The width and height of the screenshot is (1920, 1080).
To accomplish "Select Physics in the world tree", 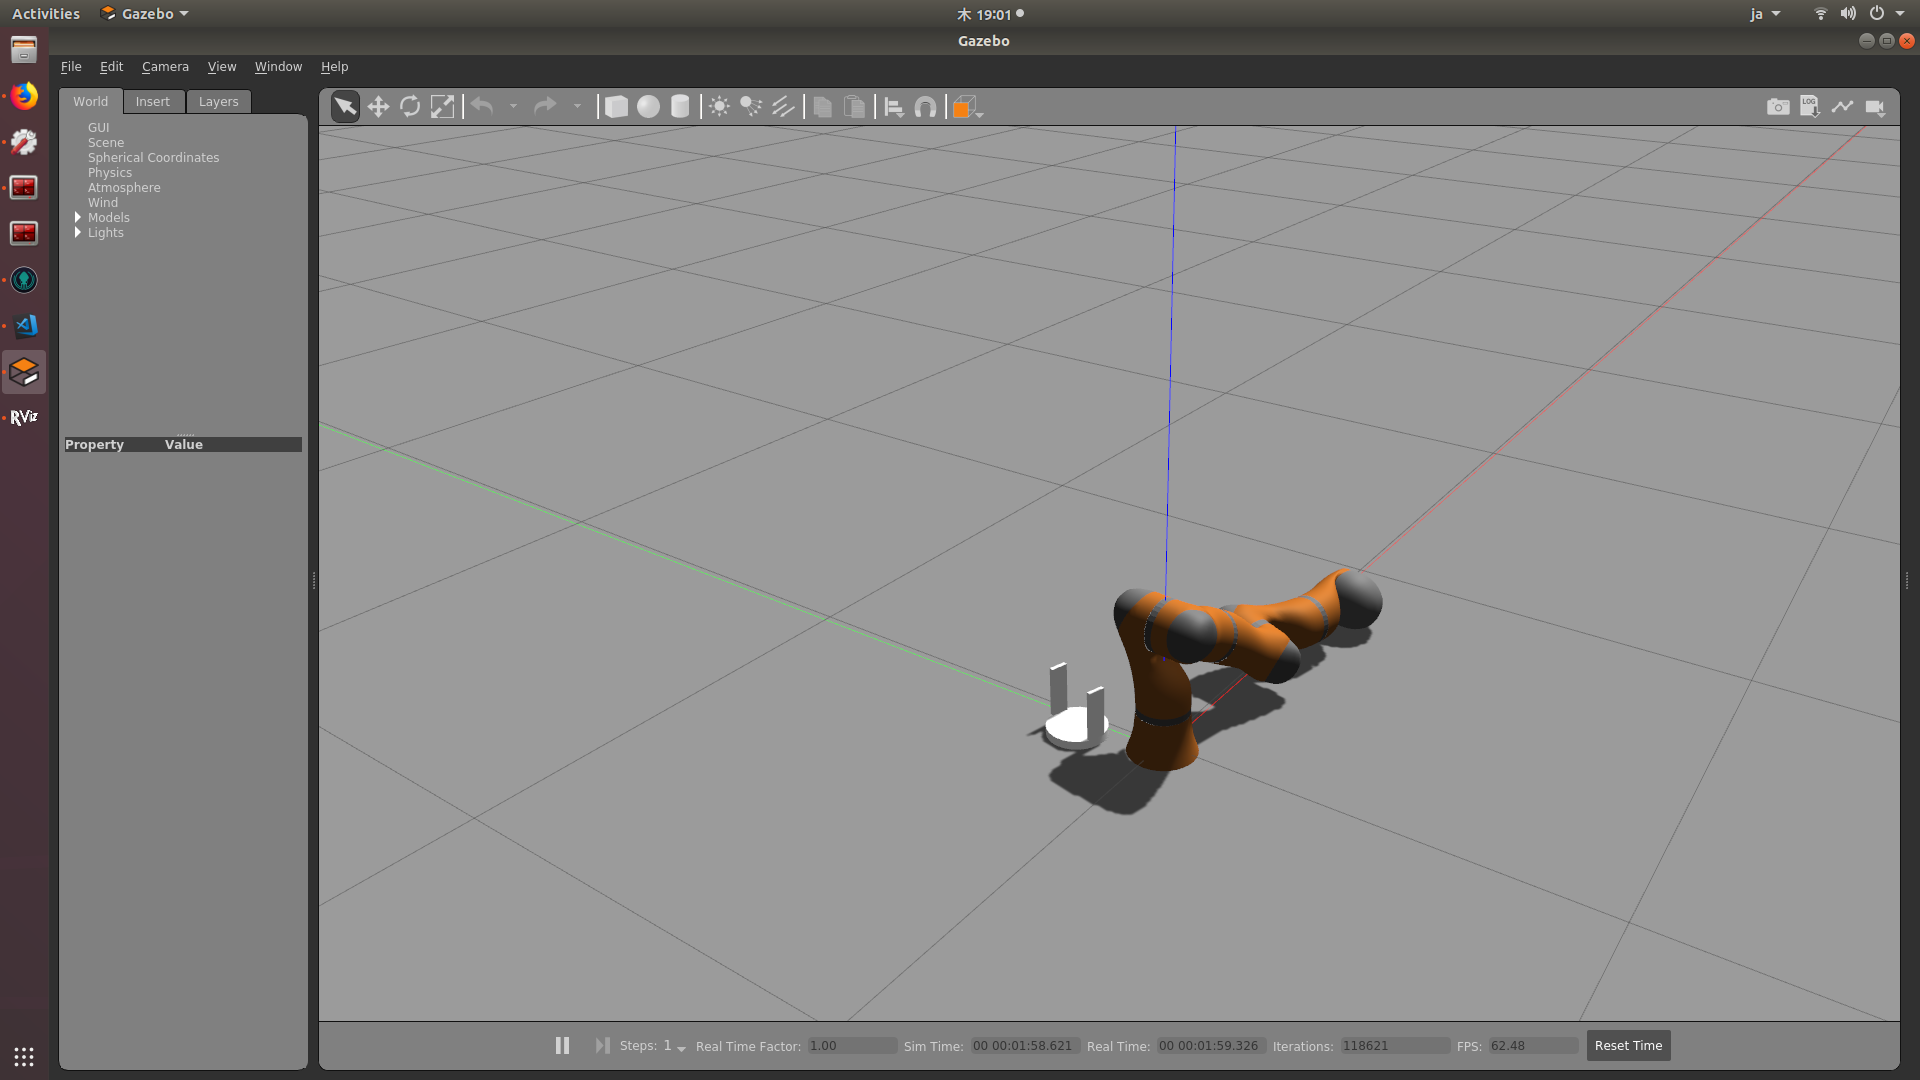I will tap(110, 172).
